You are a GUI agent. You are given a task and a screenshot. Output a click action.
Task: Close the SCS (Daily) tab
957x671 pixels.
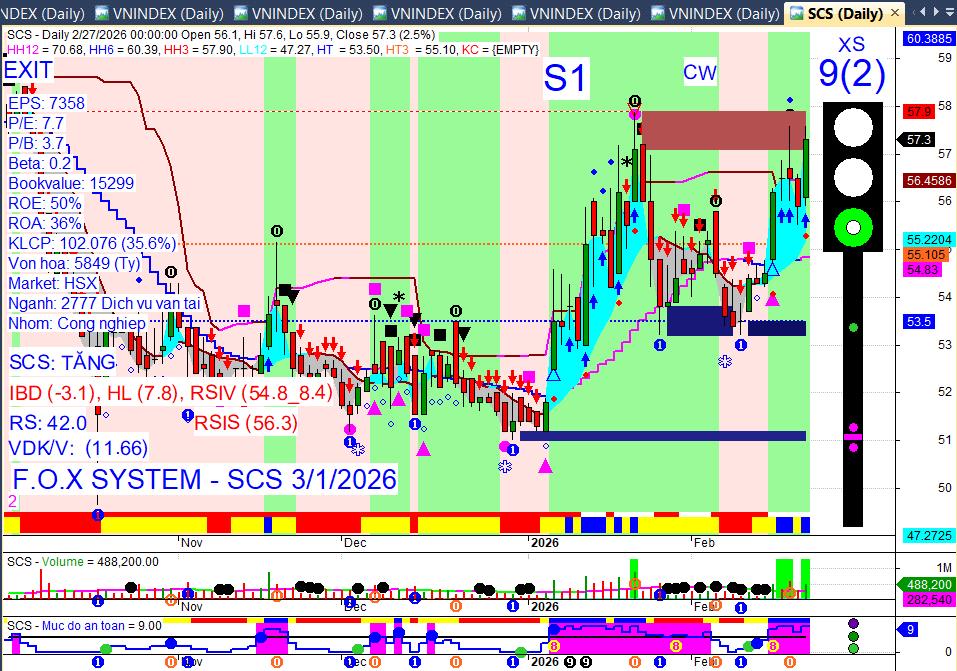[895, 12]
